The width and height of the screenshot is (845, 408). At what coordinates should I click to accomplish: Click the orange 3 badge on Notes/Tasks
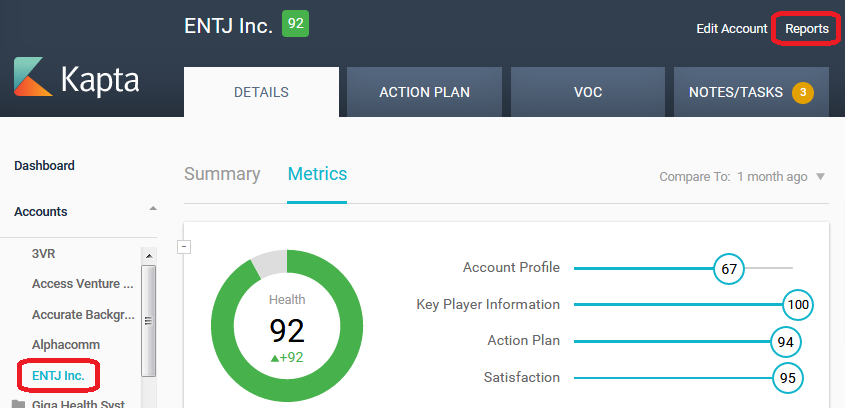point(802,93)
